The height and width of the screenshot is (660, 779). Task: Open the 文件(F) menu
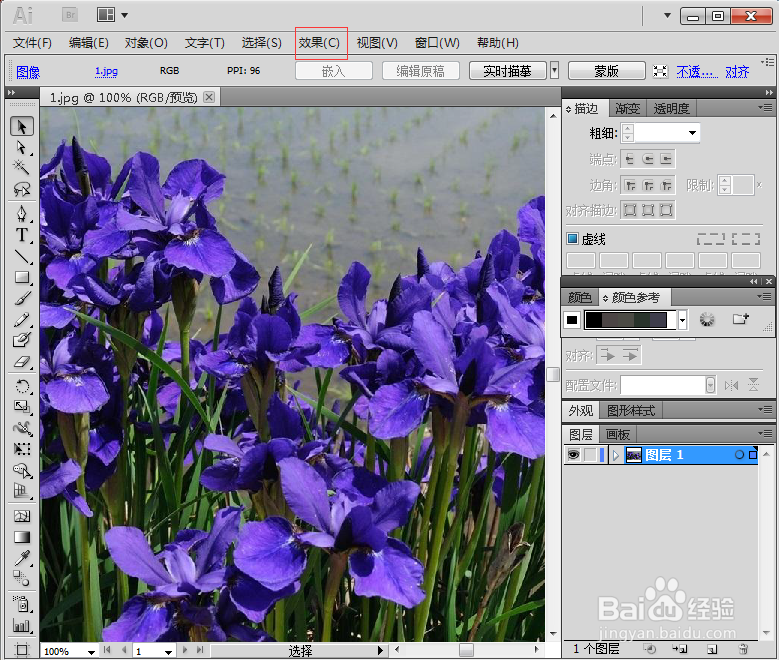coord(32,43)
